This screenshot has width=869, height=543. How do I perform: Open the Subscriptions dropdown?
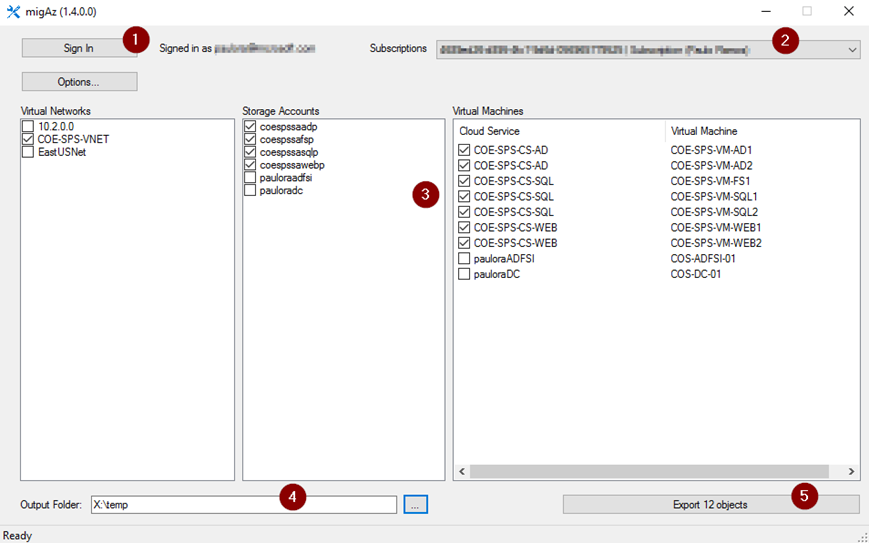point(852,49)
